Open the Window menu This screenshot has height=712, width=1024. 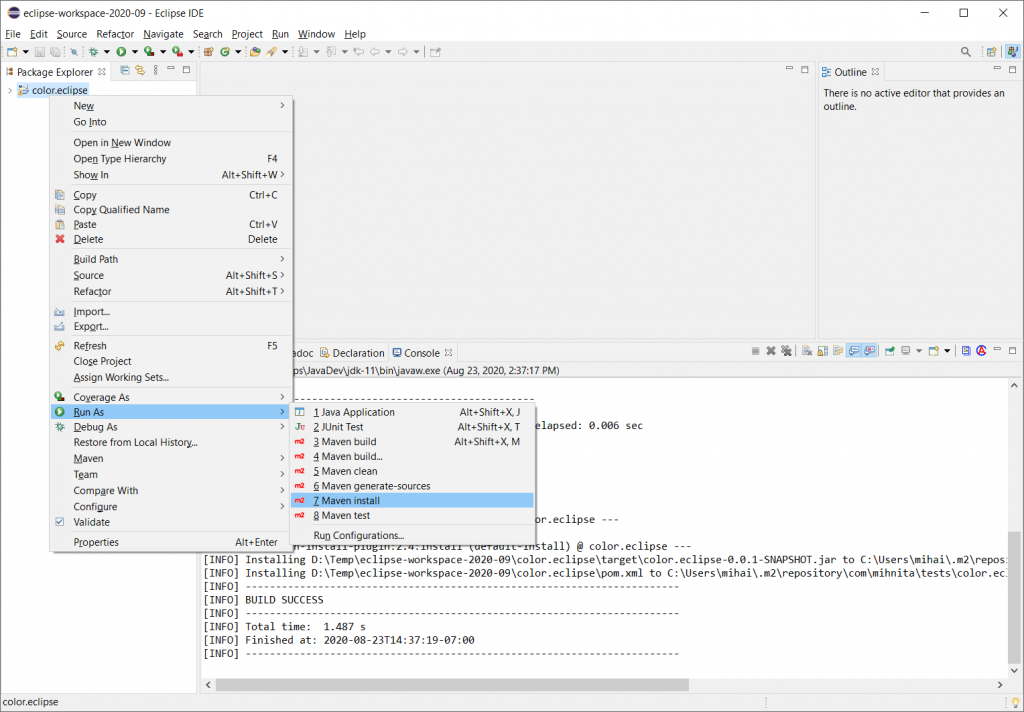[316, 33]
